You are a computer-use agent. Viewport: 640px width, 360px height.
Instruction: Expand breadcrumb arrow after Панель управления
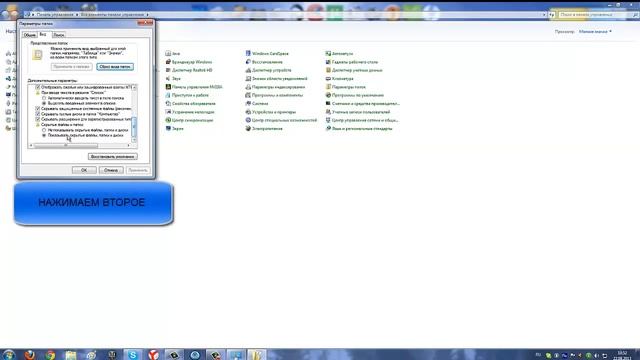pos(77,15)
